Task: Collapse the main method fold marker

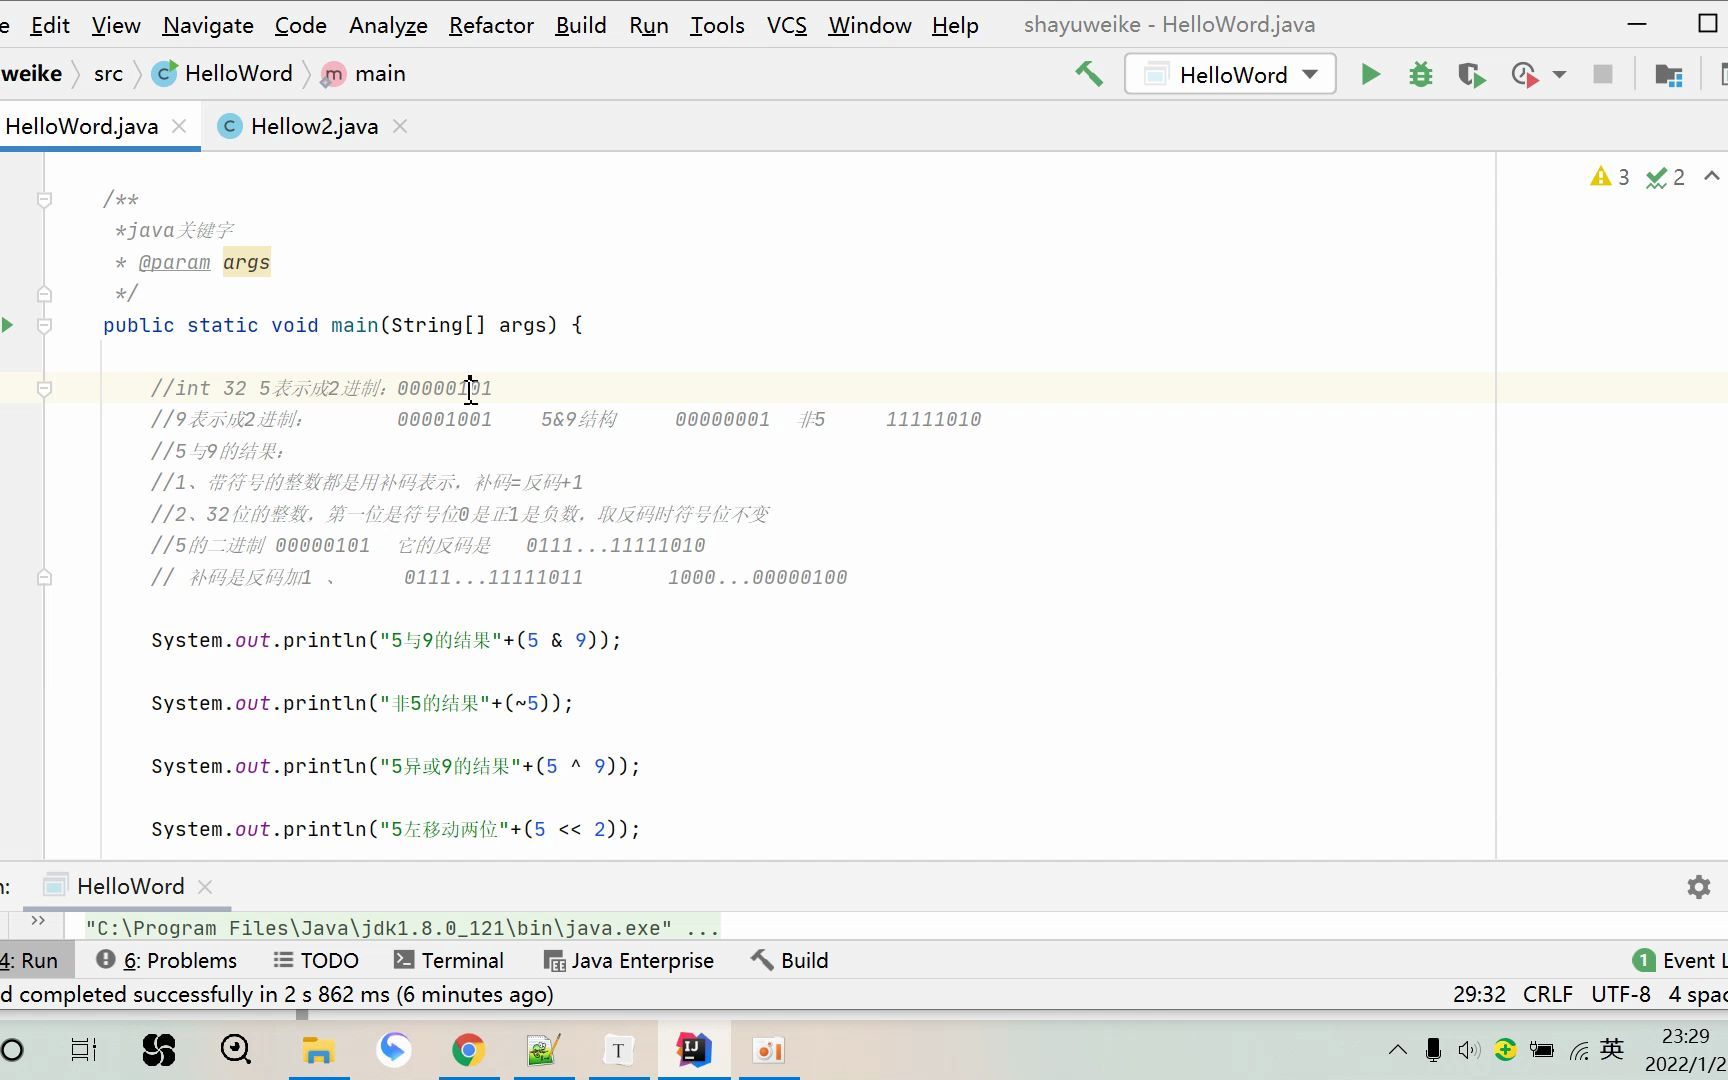Action: pyautogui.click(x=44, y=325)
